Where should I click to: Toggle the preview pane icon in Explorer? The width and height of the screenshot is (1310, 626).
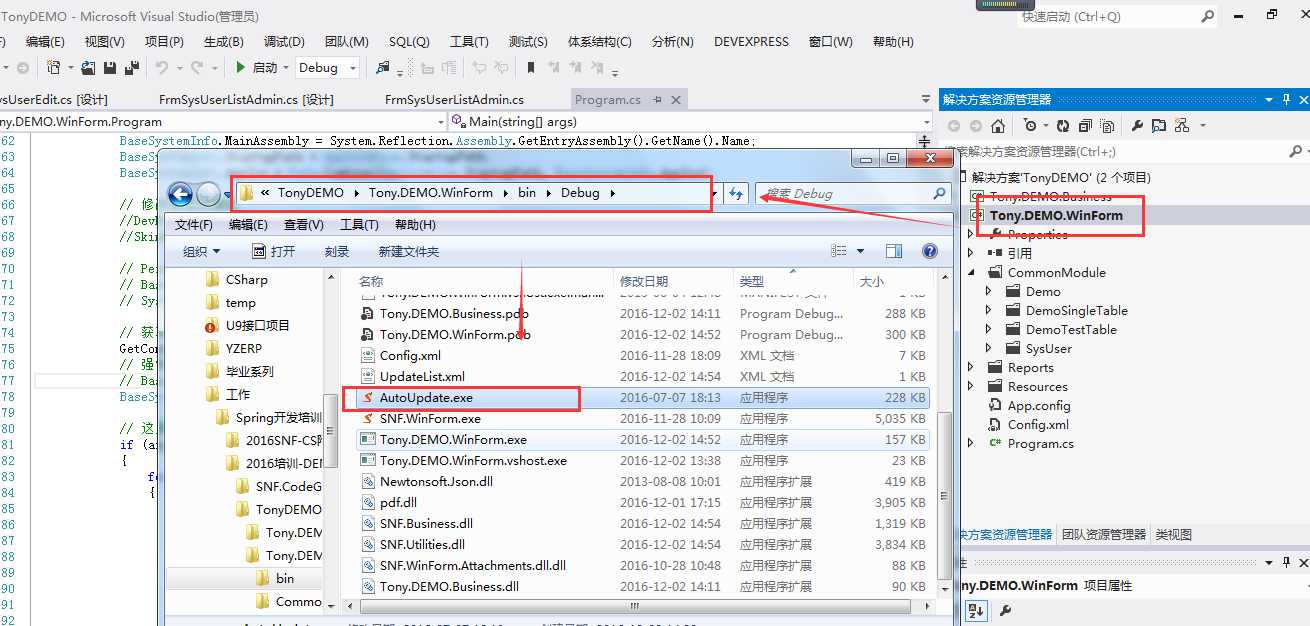tap(894, 251)
